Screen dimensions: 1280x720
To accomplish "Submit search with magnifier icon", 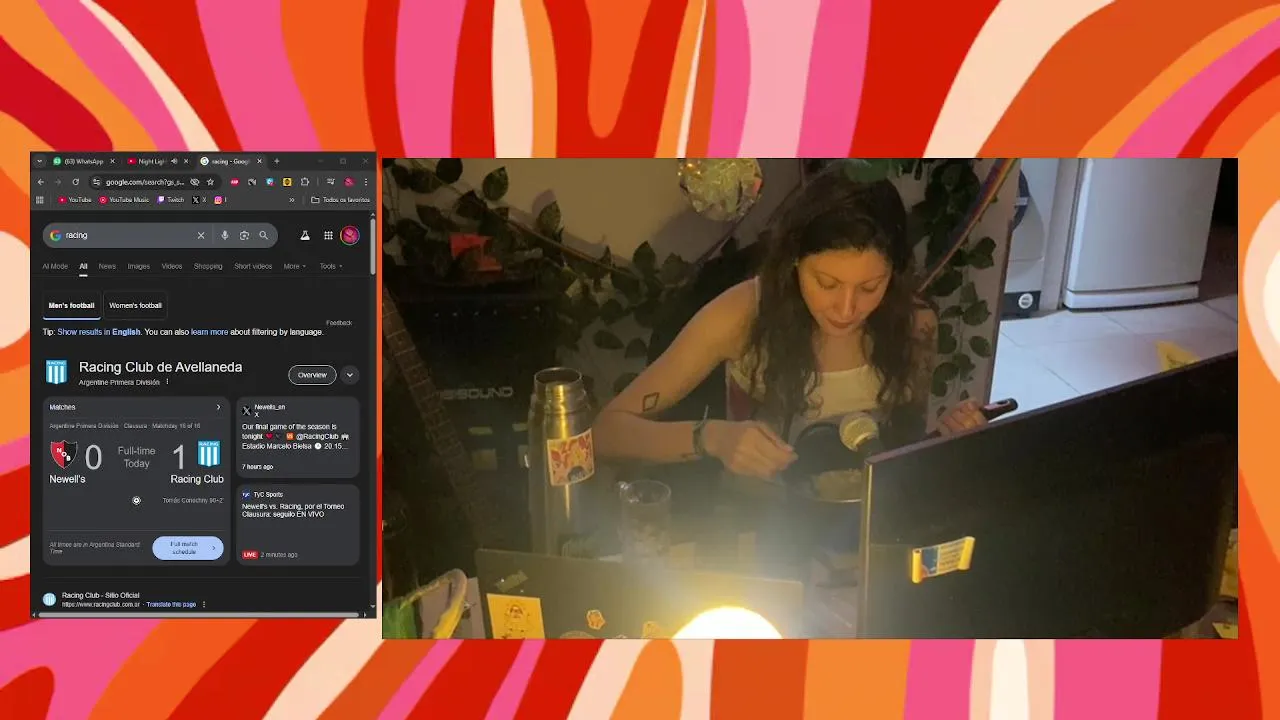I will 264,235.
